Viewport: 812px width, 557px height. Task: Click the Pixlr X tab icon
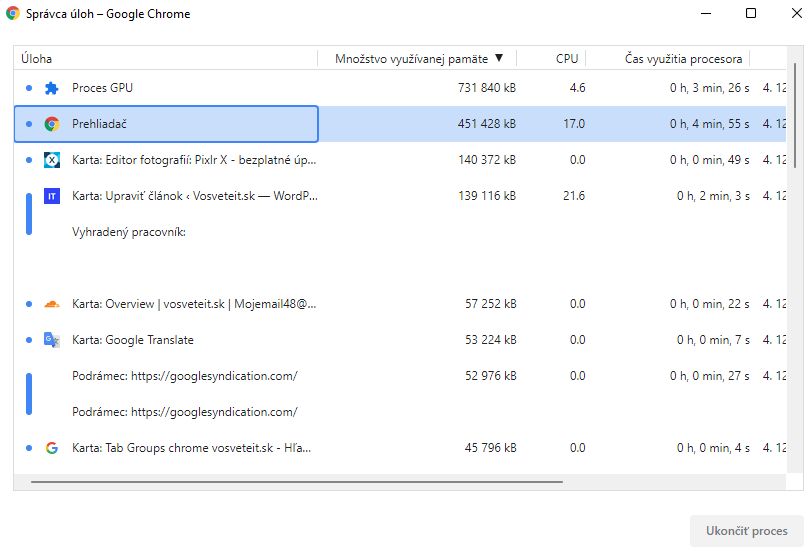tap(51, 160)
